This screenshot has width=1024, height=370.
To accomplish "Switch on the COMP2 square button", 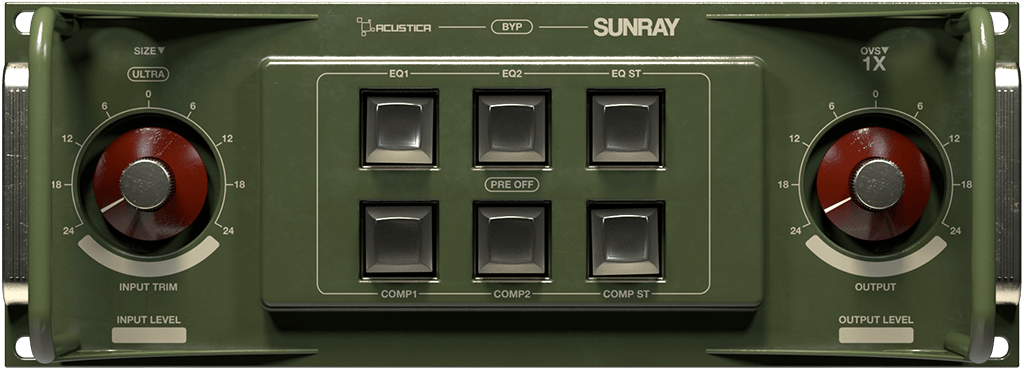I will point(512,239).
